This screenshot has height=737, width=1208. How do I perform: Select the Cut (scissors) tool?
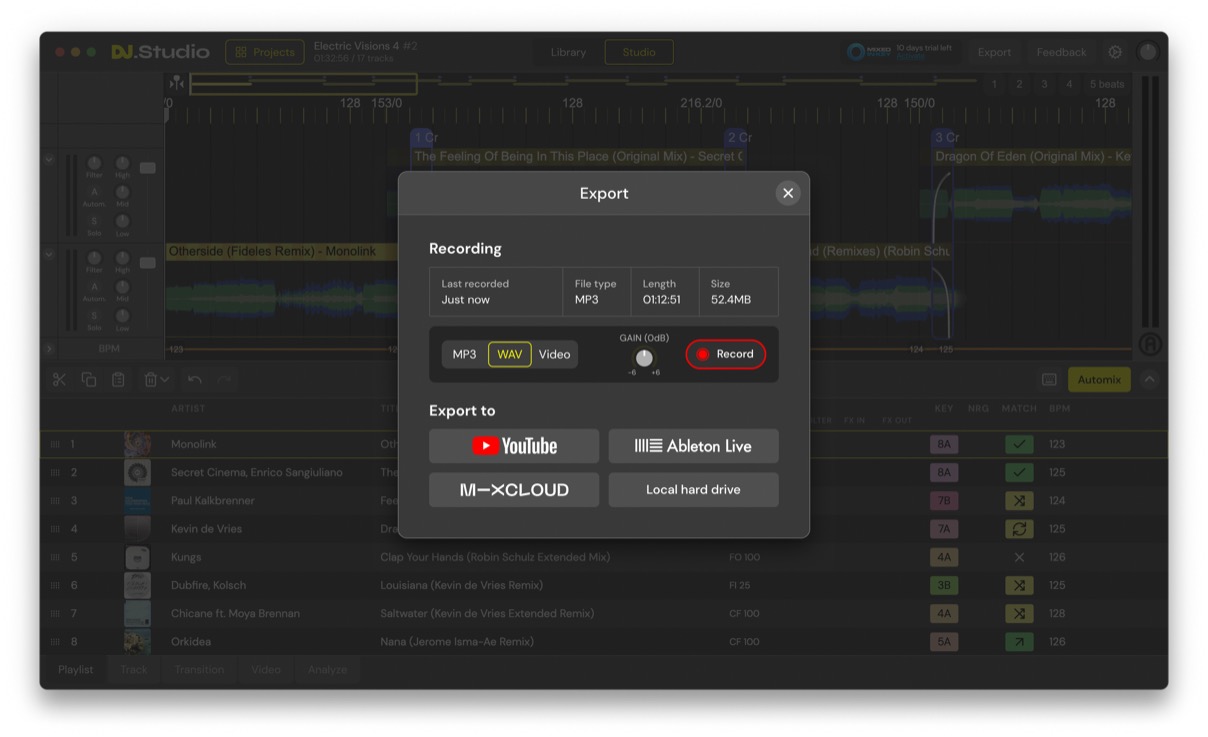point(59,380)
